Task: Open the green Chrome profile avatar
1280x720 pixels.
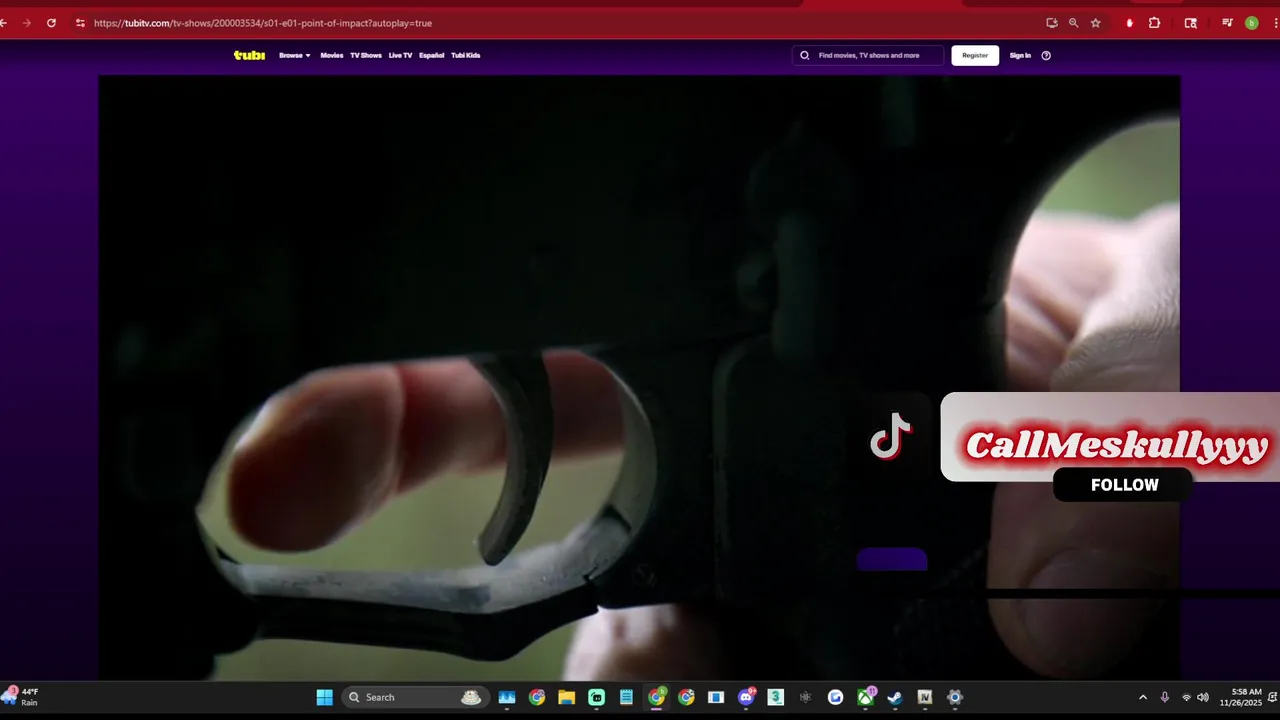Action: [x=1251, y=23]
